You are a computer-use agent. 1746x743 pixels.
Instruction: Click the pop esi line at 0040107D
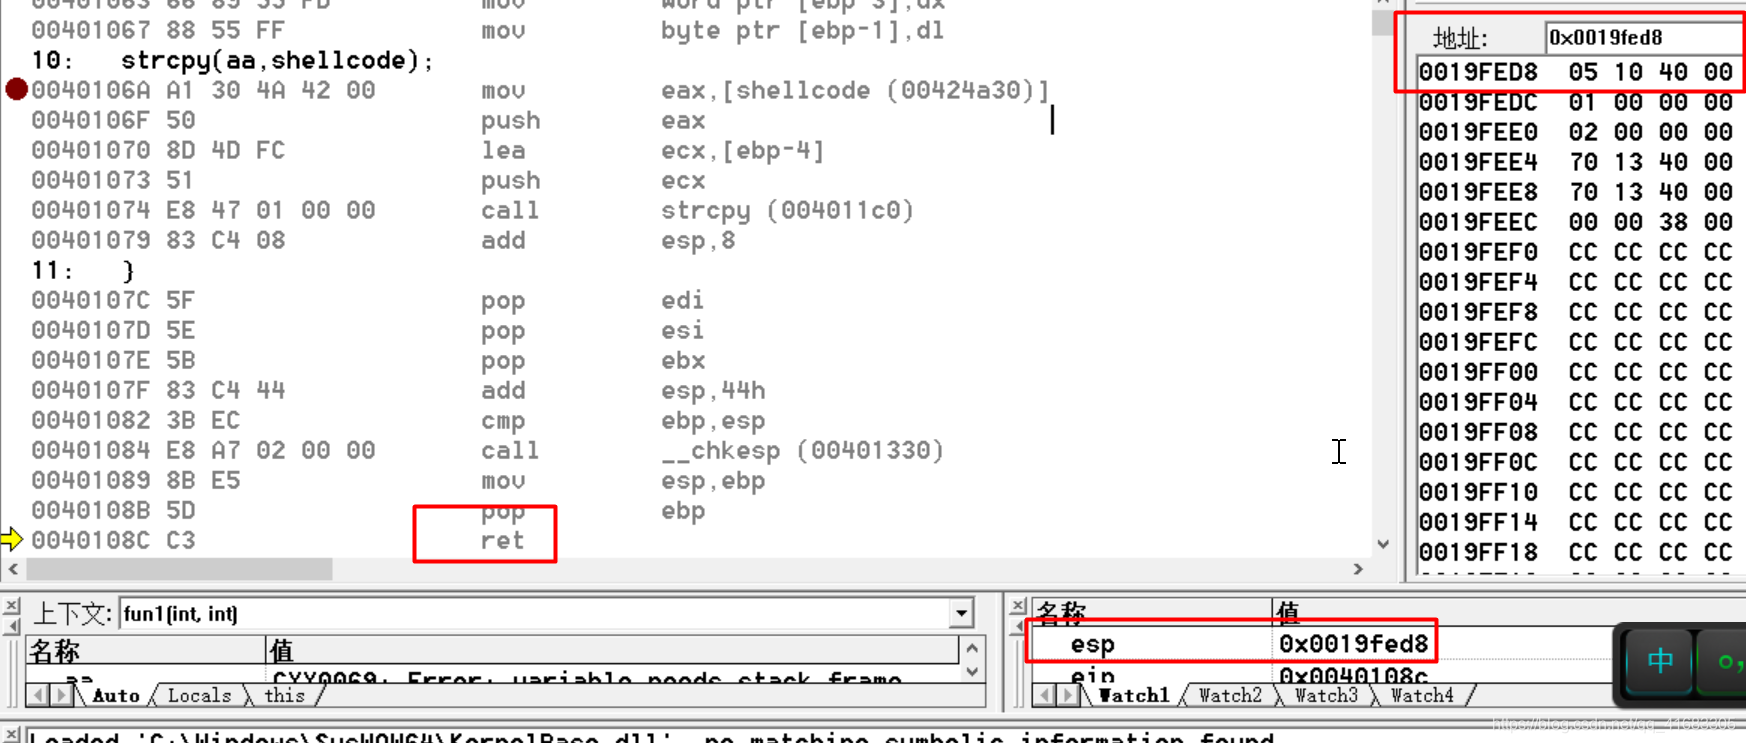368,330
